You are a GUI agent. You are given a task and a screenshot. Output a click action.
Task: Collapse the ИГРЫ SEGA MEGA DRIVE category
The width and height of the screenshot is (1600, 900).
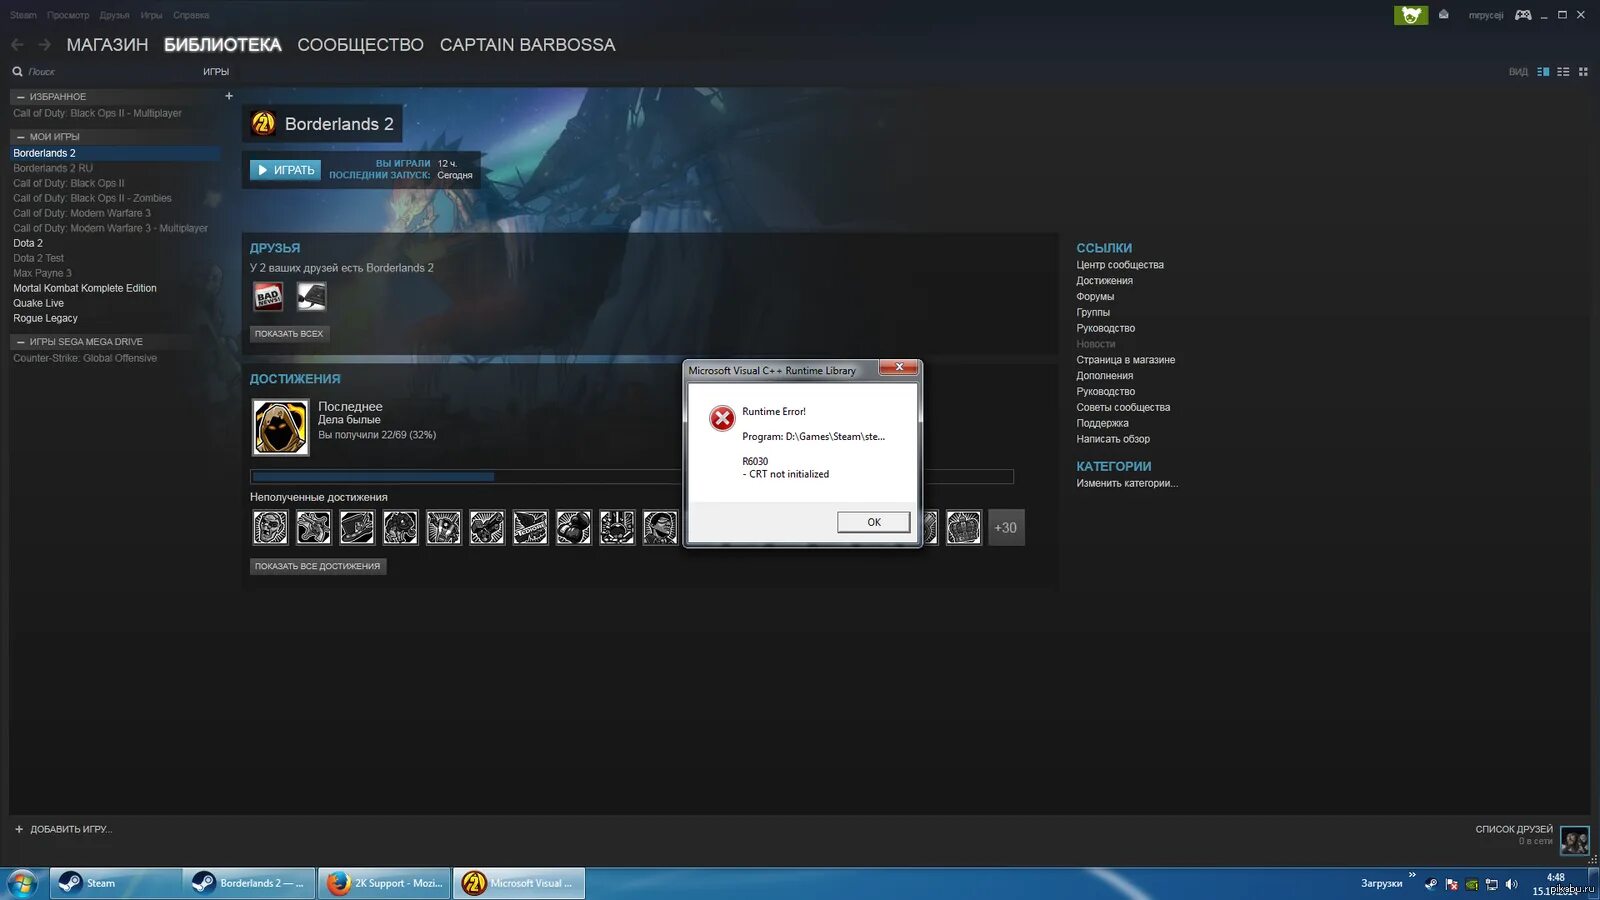click(x=20, y=342)
